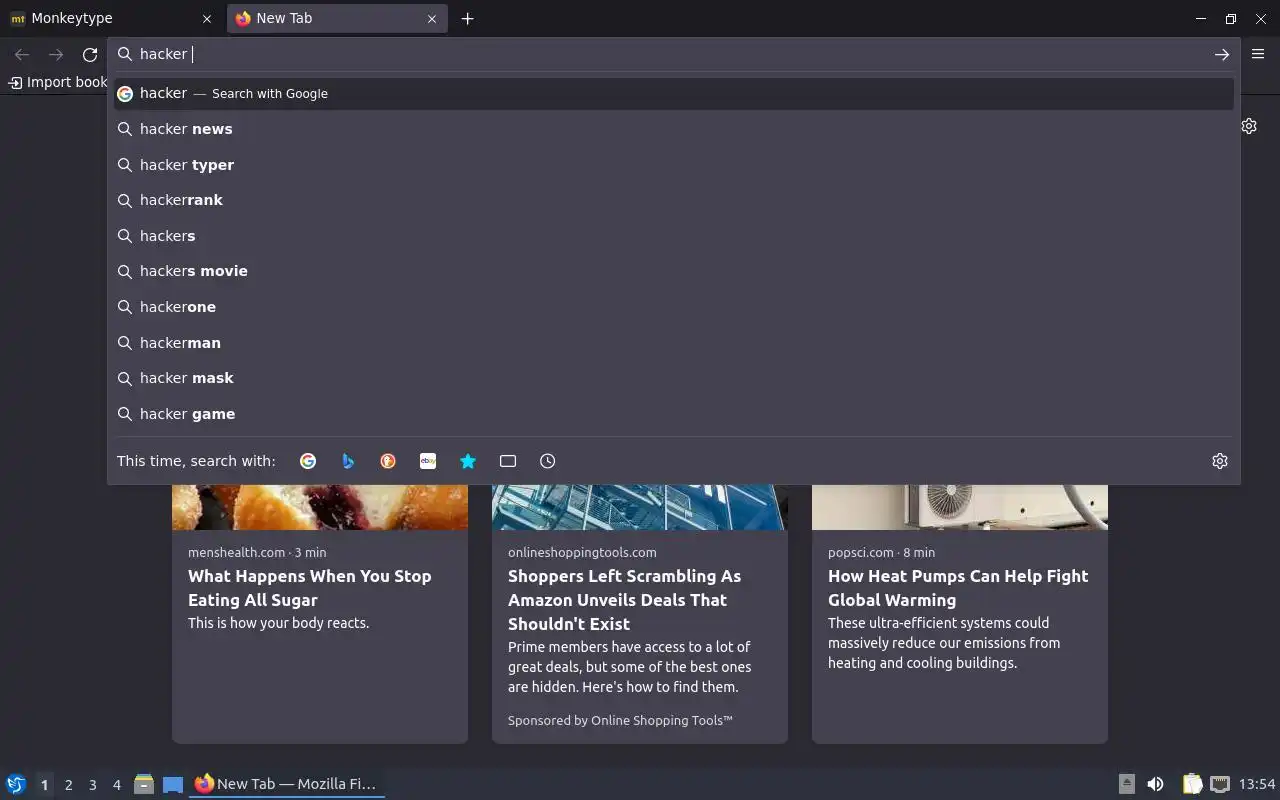Click the menshealth.com article thumbnail

pos(320,507)
